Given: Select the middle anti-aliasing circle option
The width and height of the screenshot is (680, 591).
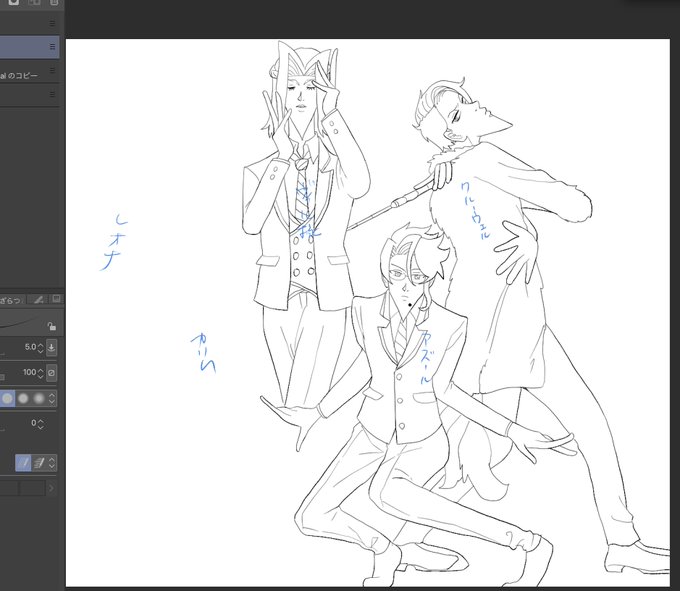Looking at the screenshot, I should point(23,398).
